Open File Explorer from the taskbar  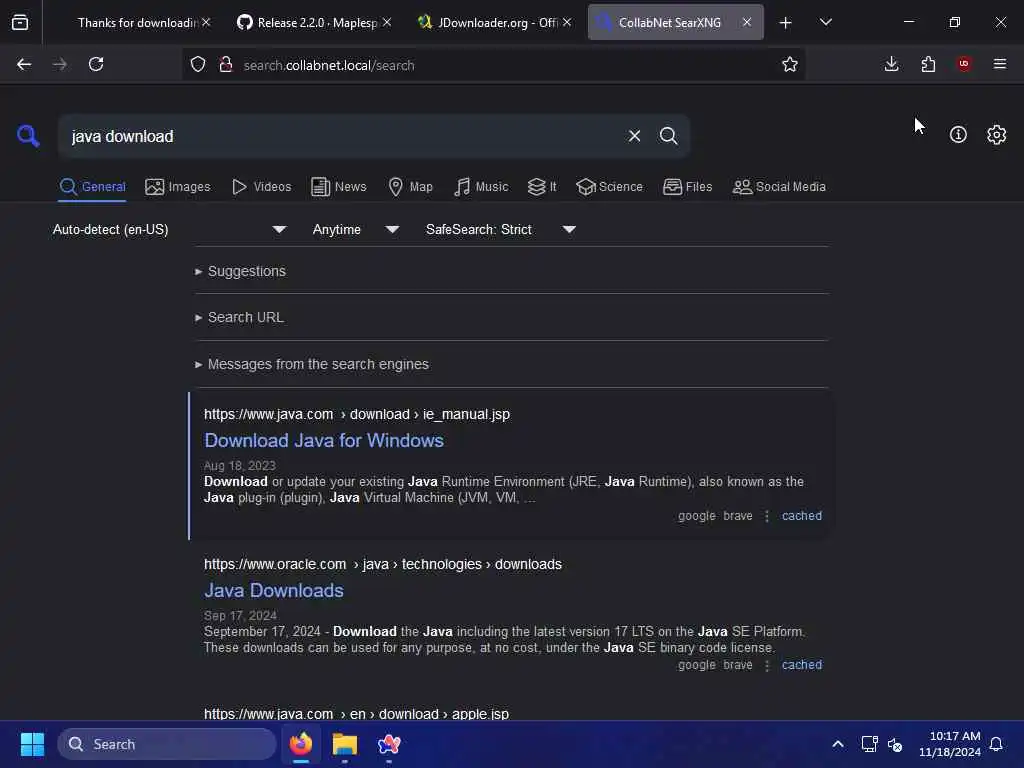(x=345, y=744)
